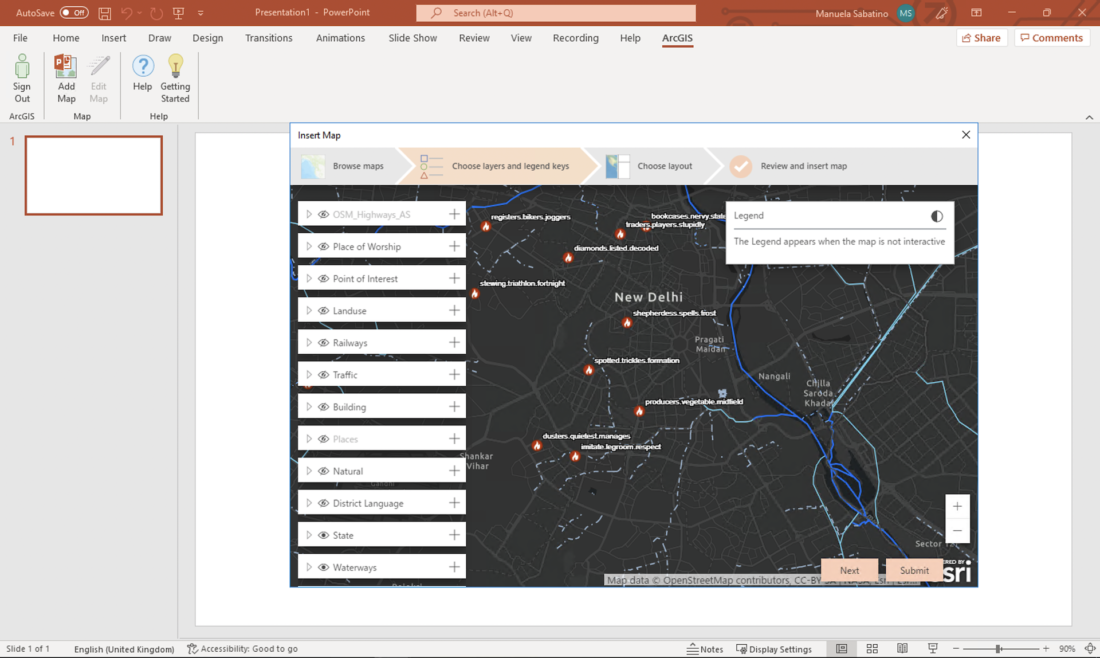Open Ribbon Display Options icon

tap(977, 13)
